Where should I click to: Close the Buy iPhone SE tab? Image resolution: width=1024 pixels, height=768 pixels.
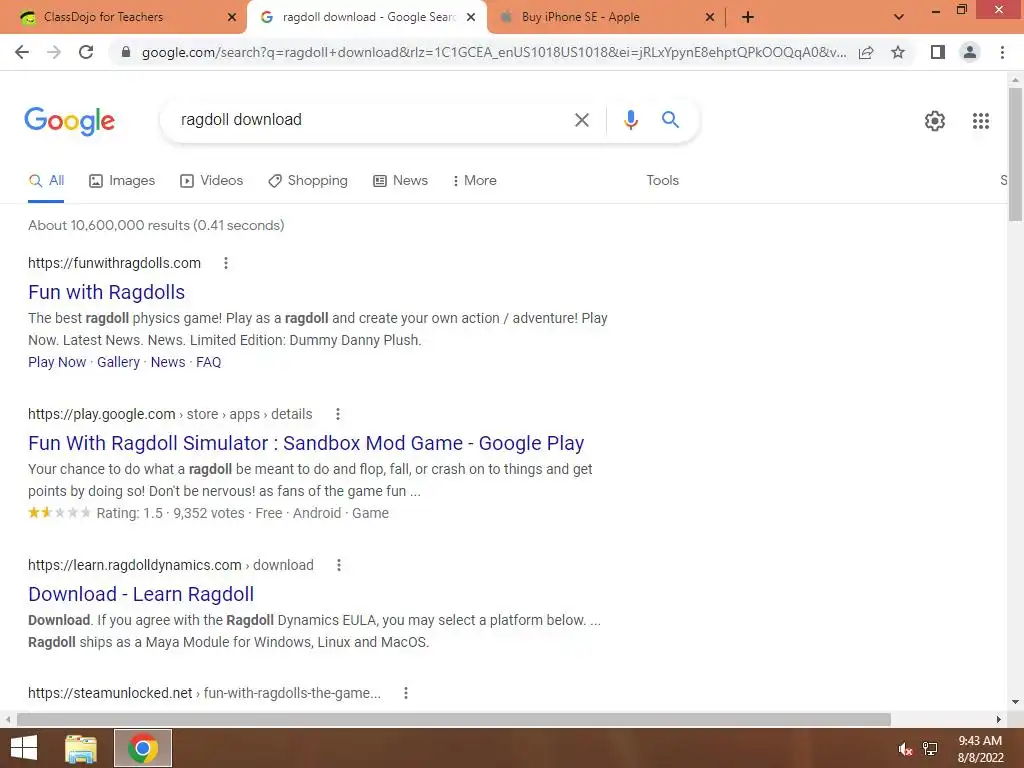click(710, 17)
